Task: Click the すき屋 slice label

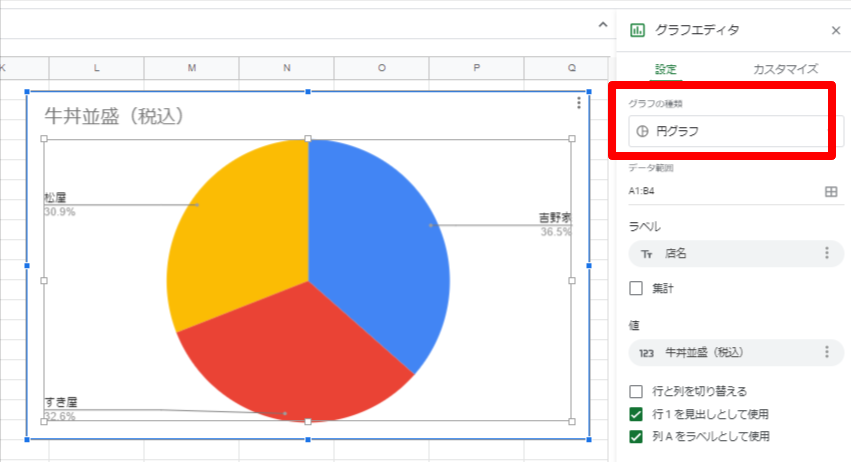Action: pyautogui.click(x=61, y=402)
